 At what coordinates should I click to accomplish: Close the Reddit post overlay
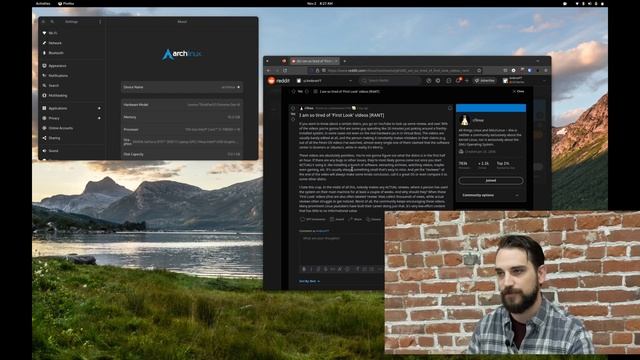[x=518, y=91]
